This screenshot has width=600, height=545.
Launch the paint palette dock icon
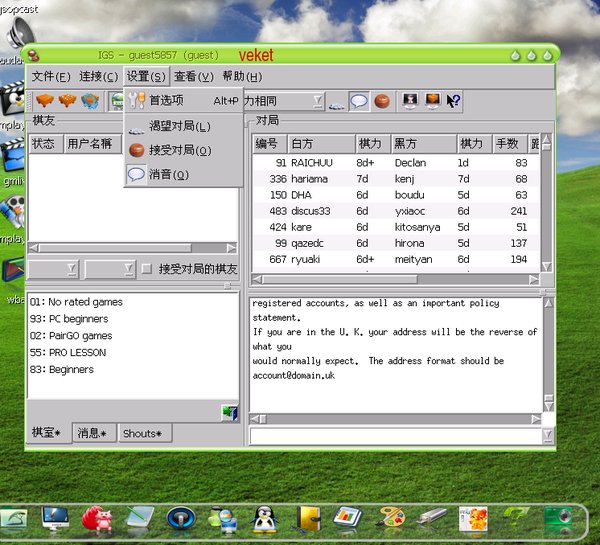pos(390,518)
